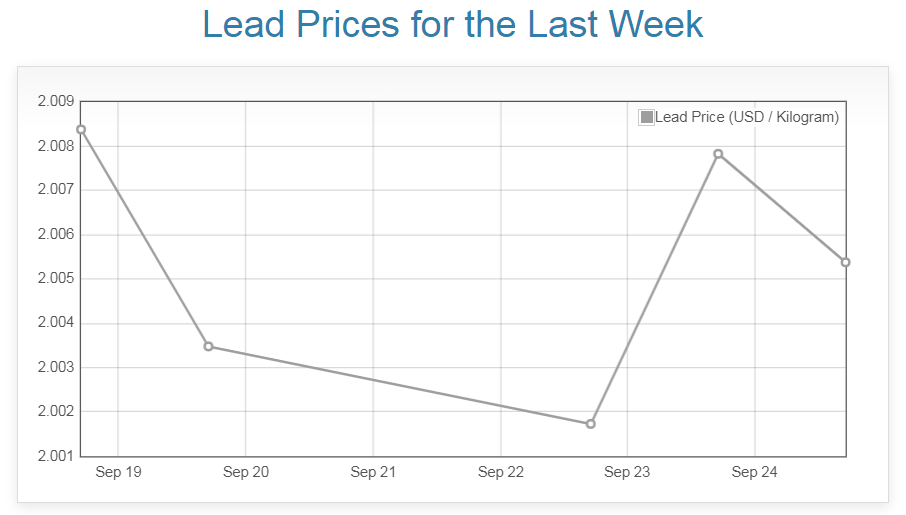Select the data point near 2.0035
The width and height of the screenshot is (906, 515).
point(208,346)
